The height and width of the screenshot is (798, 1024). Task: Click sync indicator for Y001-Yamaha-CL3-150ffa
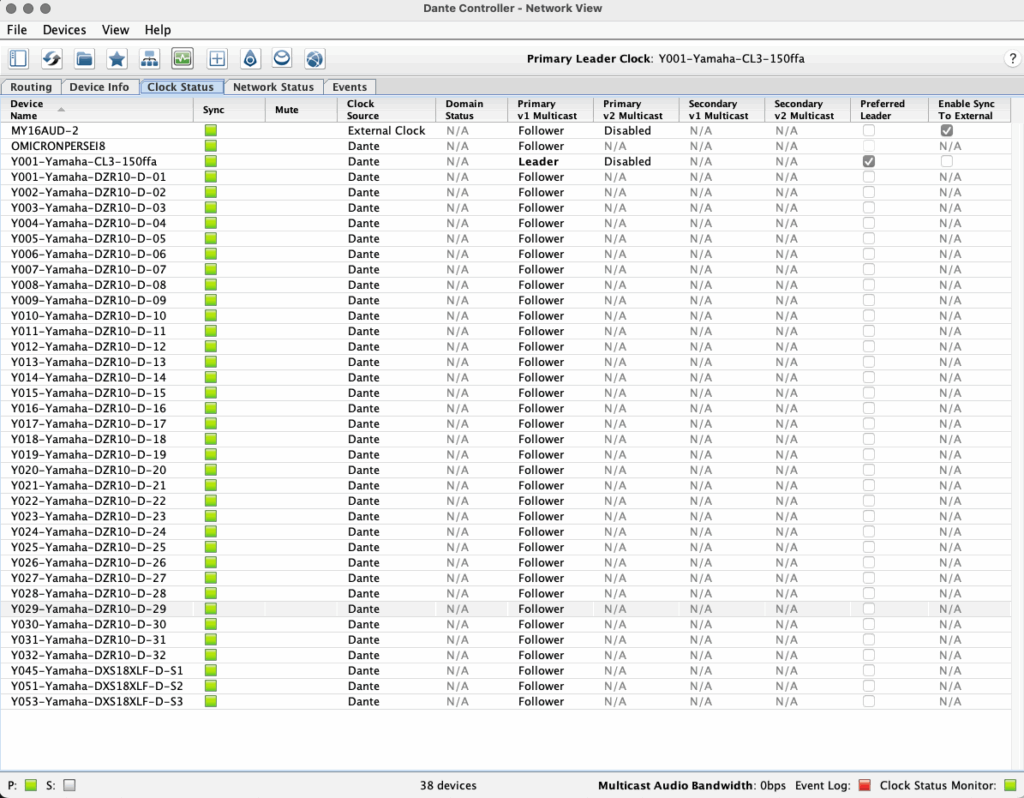click(210, 161)
